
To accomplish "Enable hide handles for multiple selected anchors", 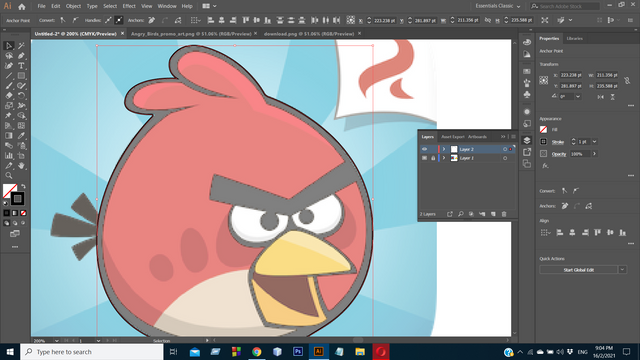I will click(119, 20).
